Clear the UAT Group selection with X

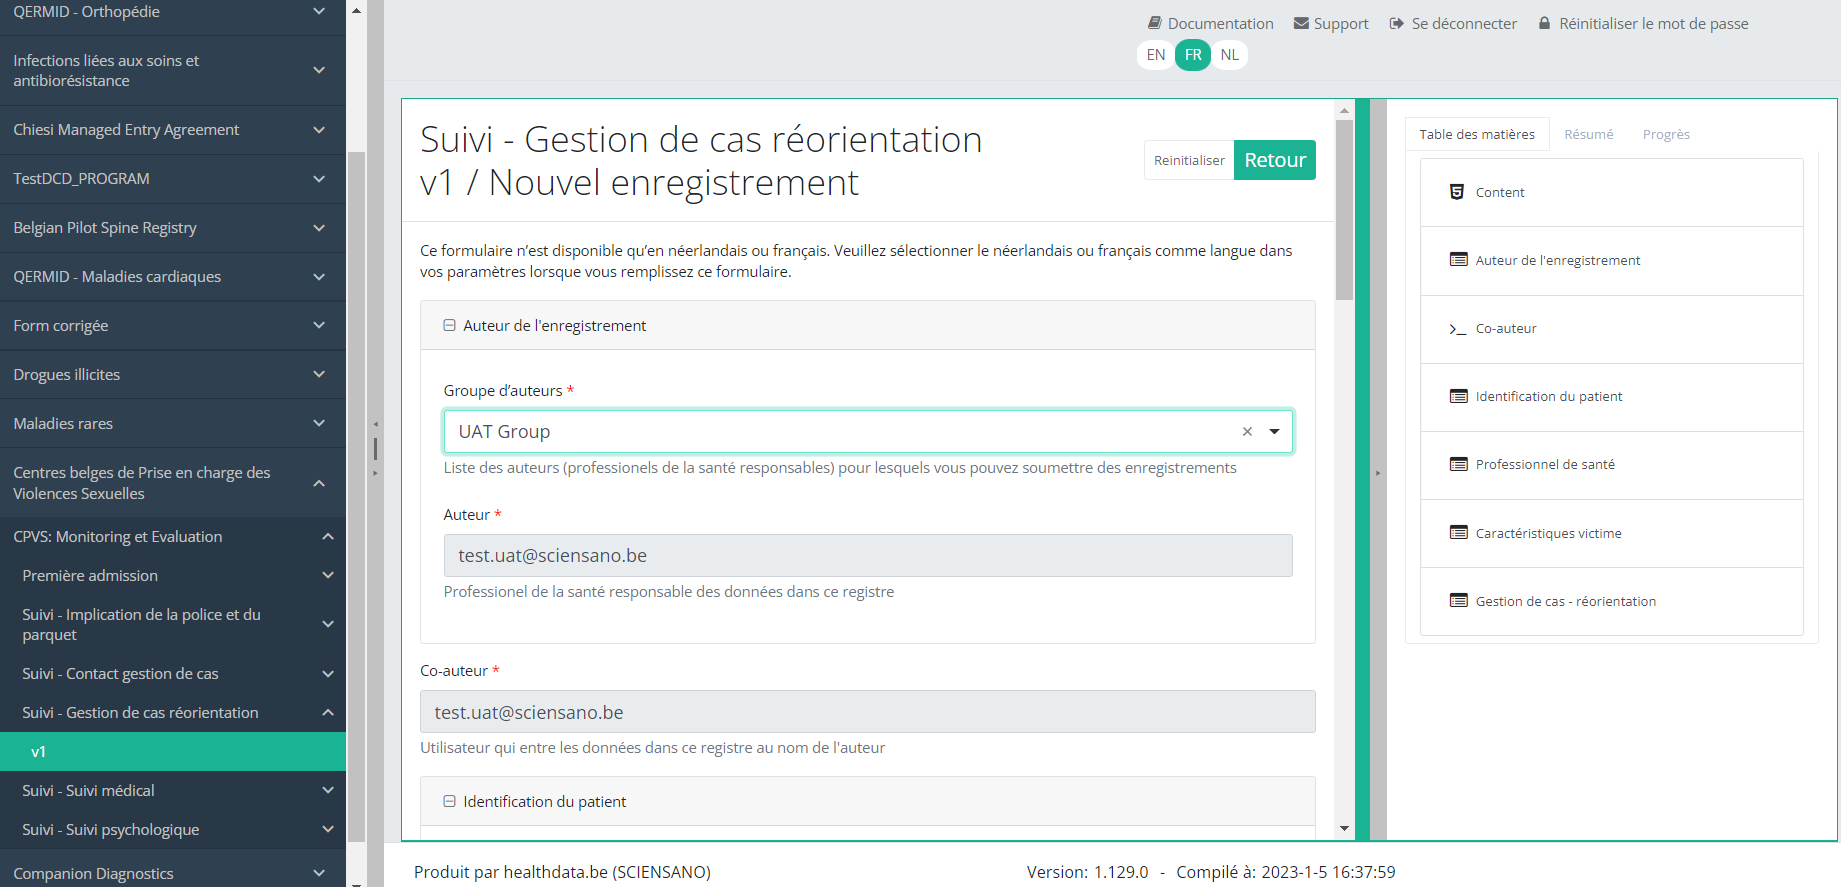[1247, 432]
